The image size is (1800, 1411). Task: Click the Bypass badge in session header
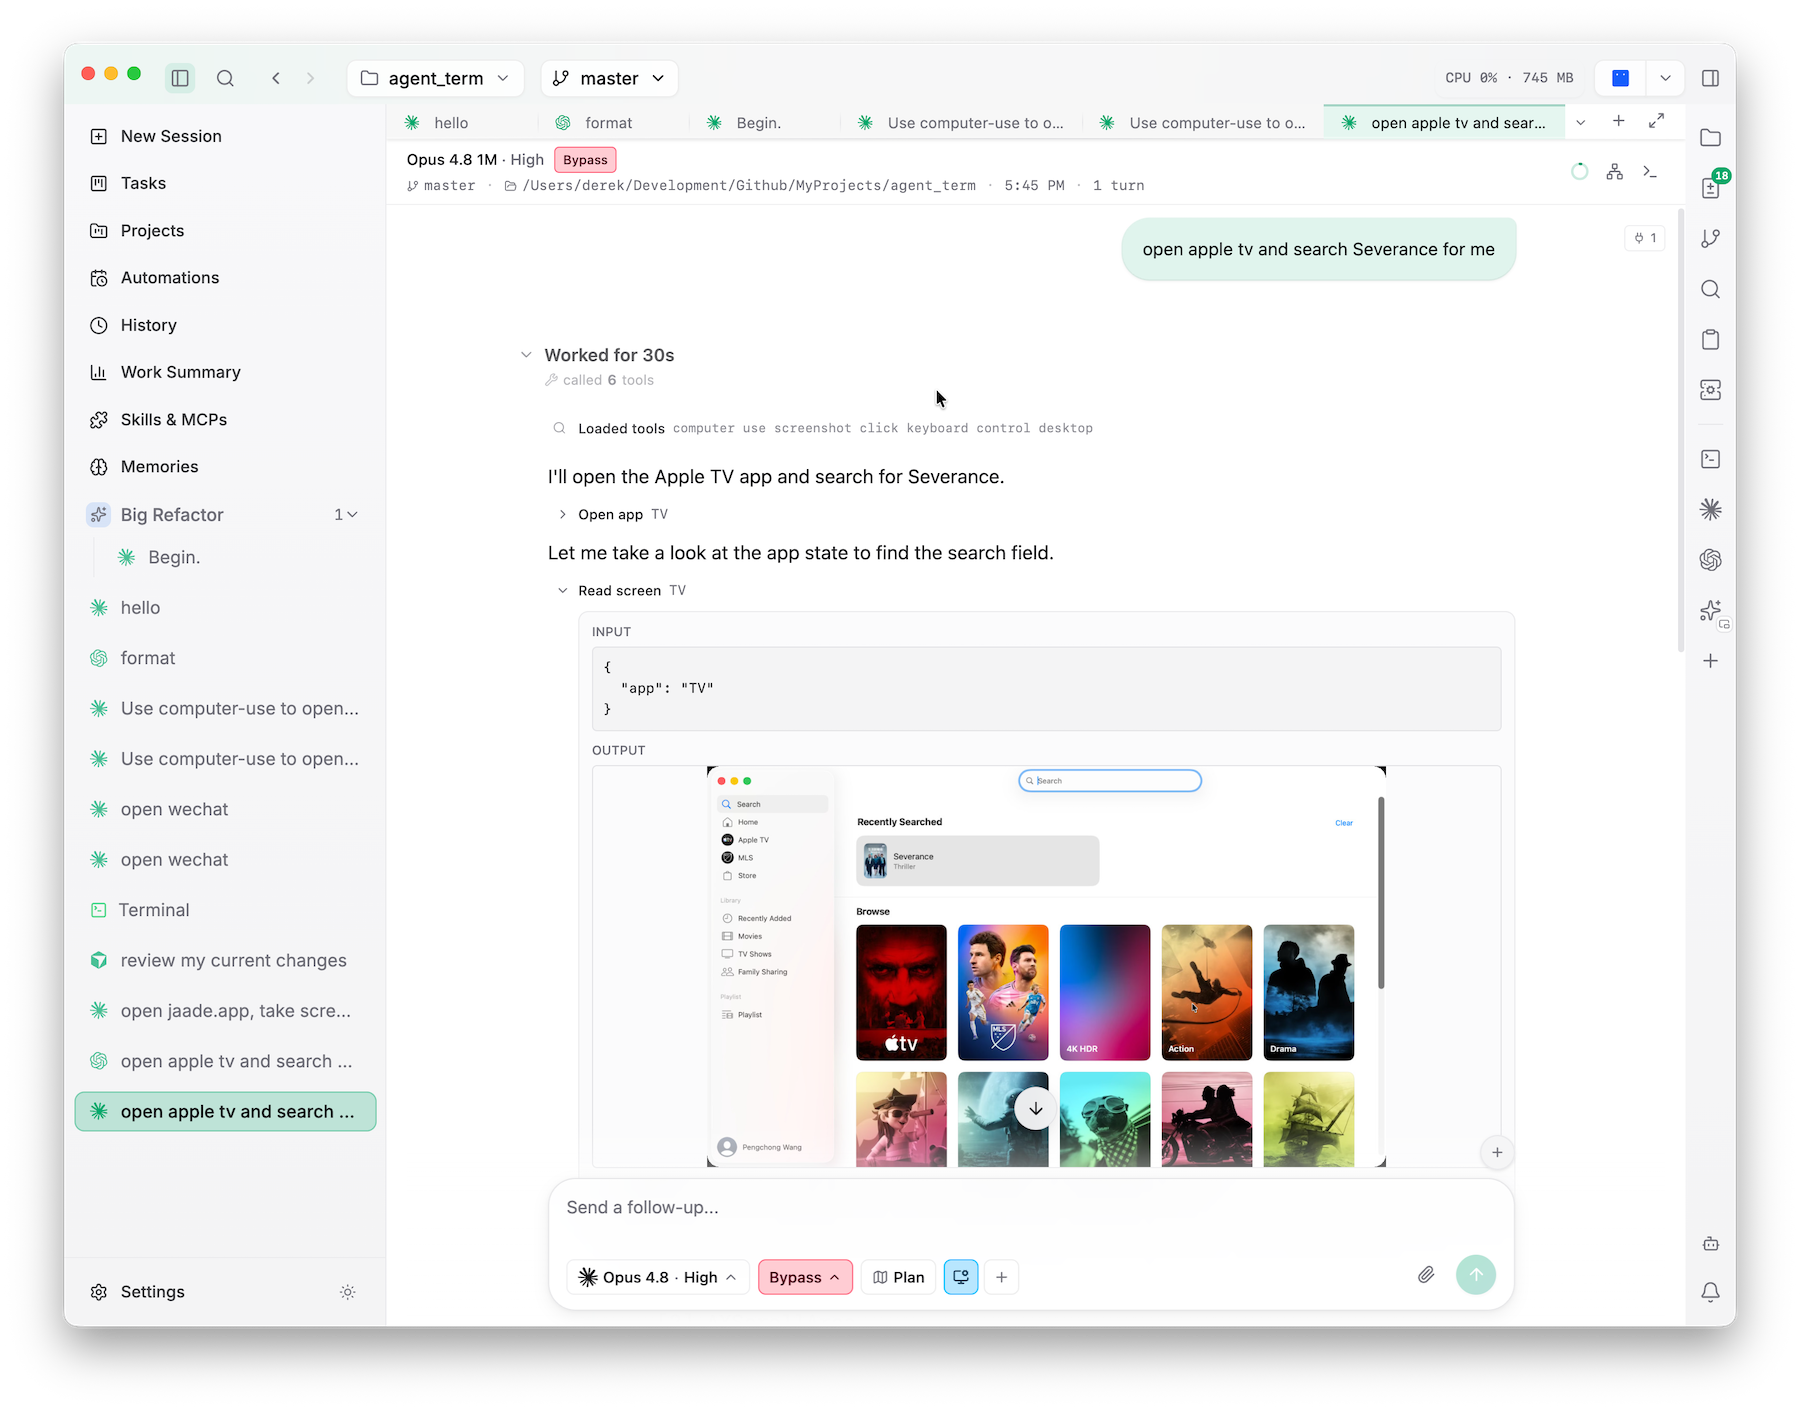tap(585, 160)
